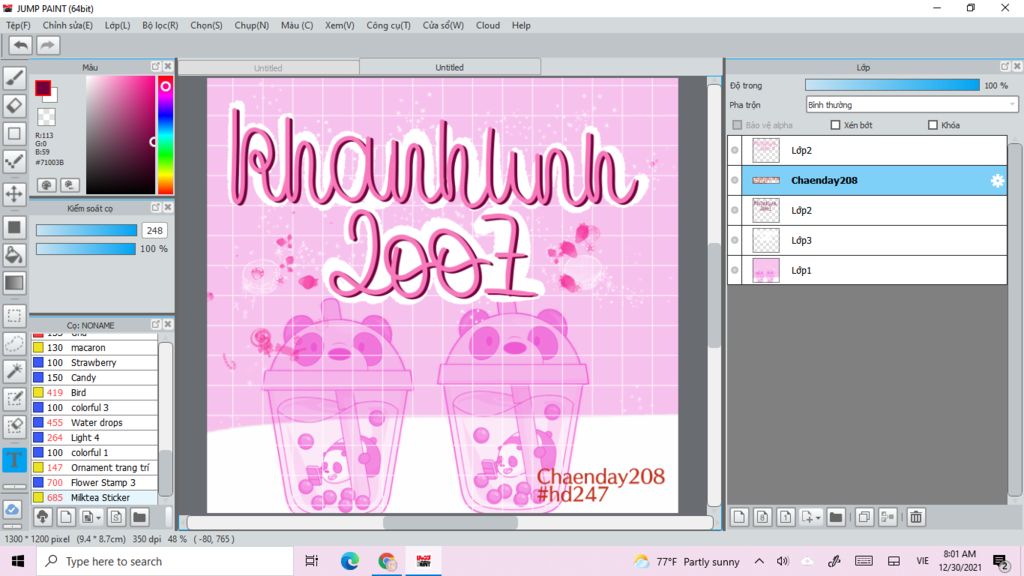1024x576 pixels.
Task: Select the Bucket fill tool
Action: (x=14, y=255)
